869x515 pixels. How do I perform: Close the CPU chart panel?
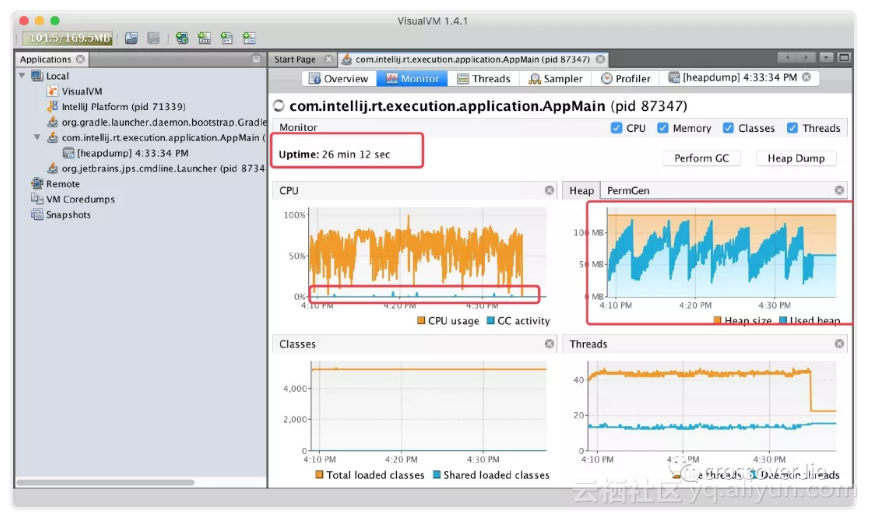549,190
